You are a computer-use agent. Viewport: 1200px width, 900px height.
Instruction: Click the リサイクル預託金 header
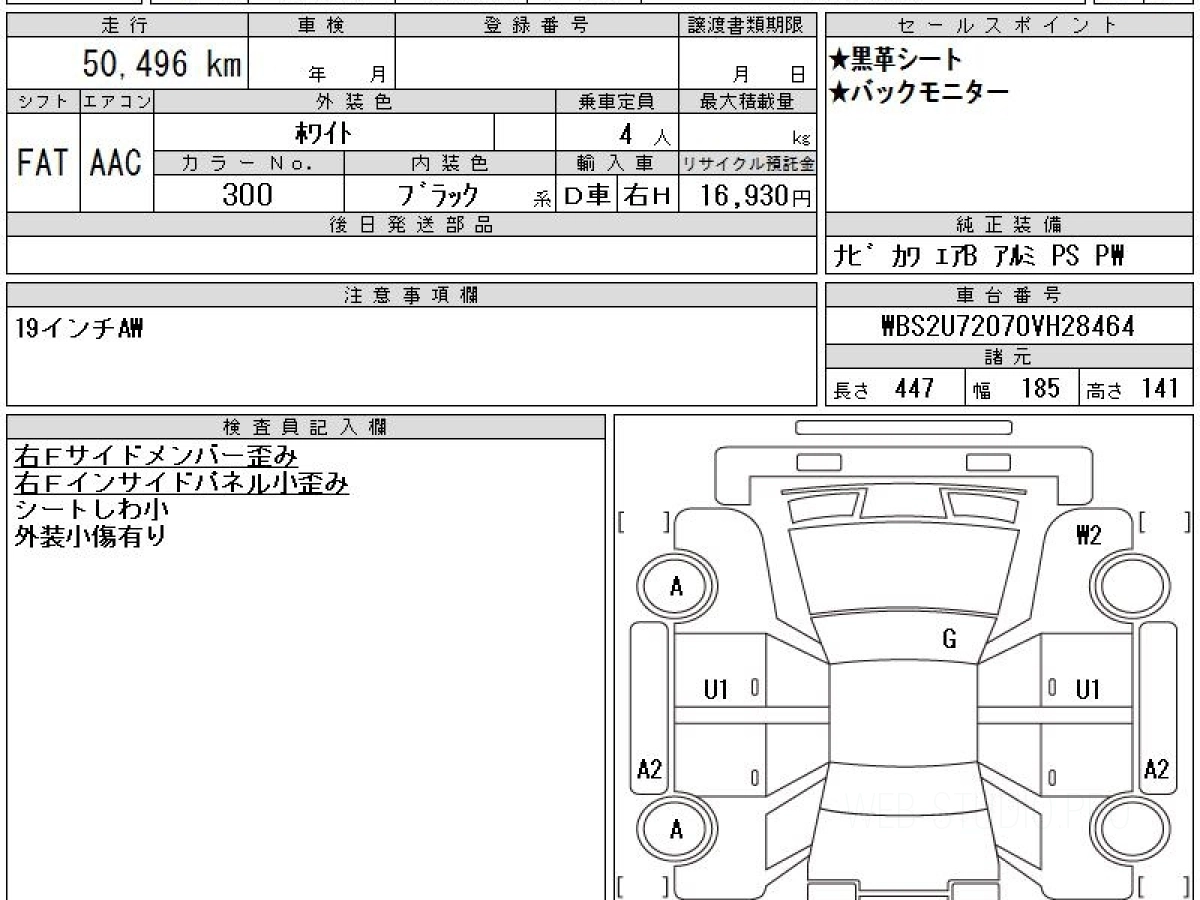[748, 163]
